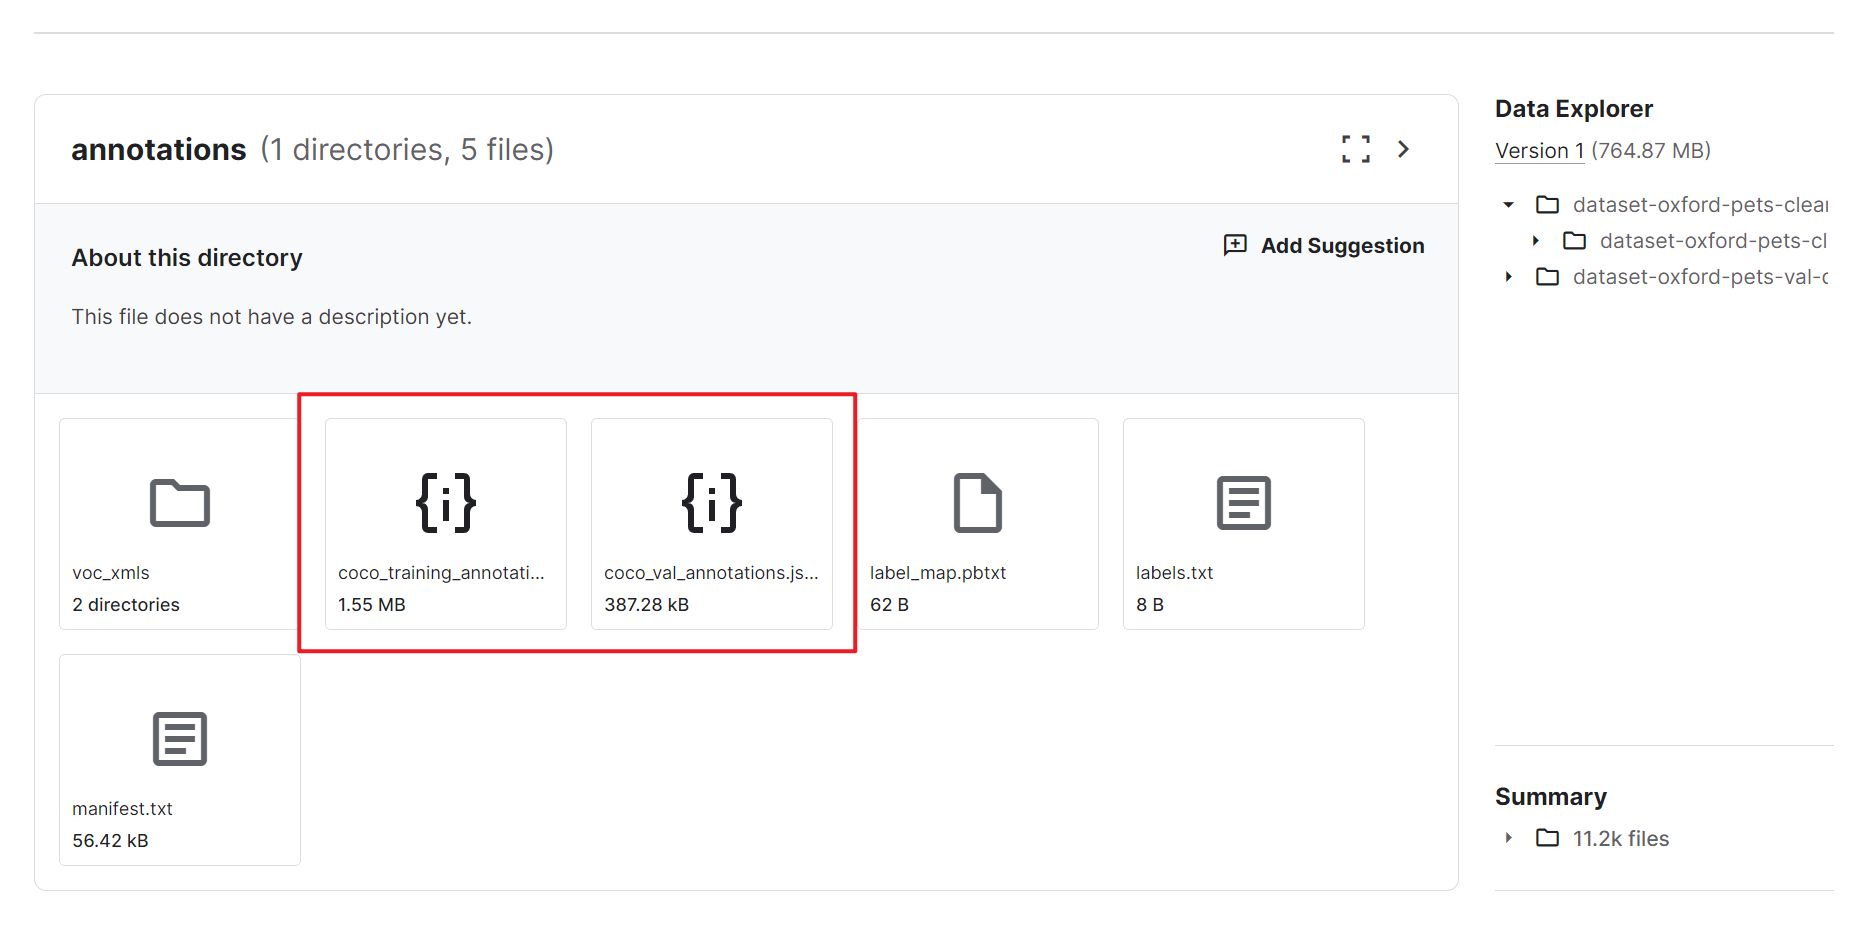The image size is (1874, 936).
Task: Collapse the dataset-oxford-pets-clean root tree node
Action: point(1509,205)
